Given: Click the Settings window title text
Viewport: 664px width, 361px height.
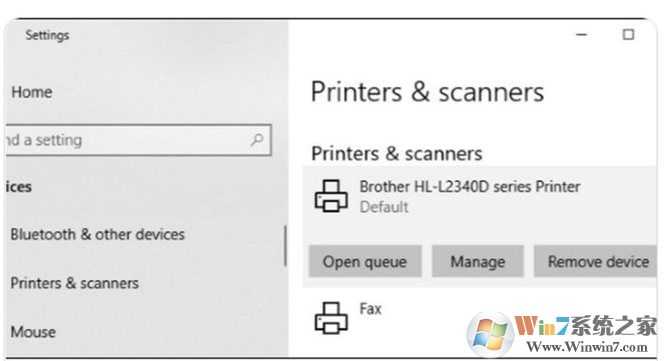Looking at the screenshot, I should 47,35.
